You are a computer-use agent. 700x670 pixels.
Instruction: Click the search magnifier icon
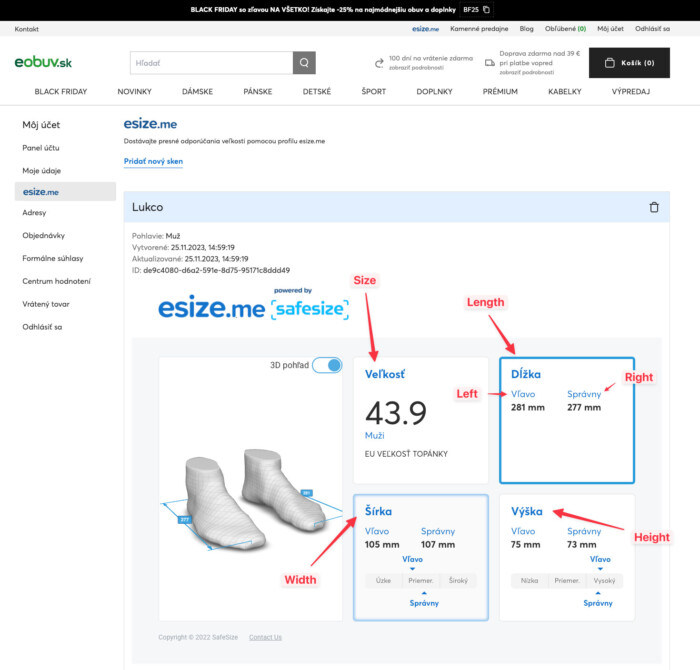tap(304, 63)
